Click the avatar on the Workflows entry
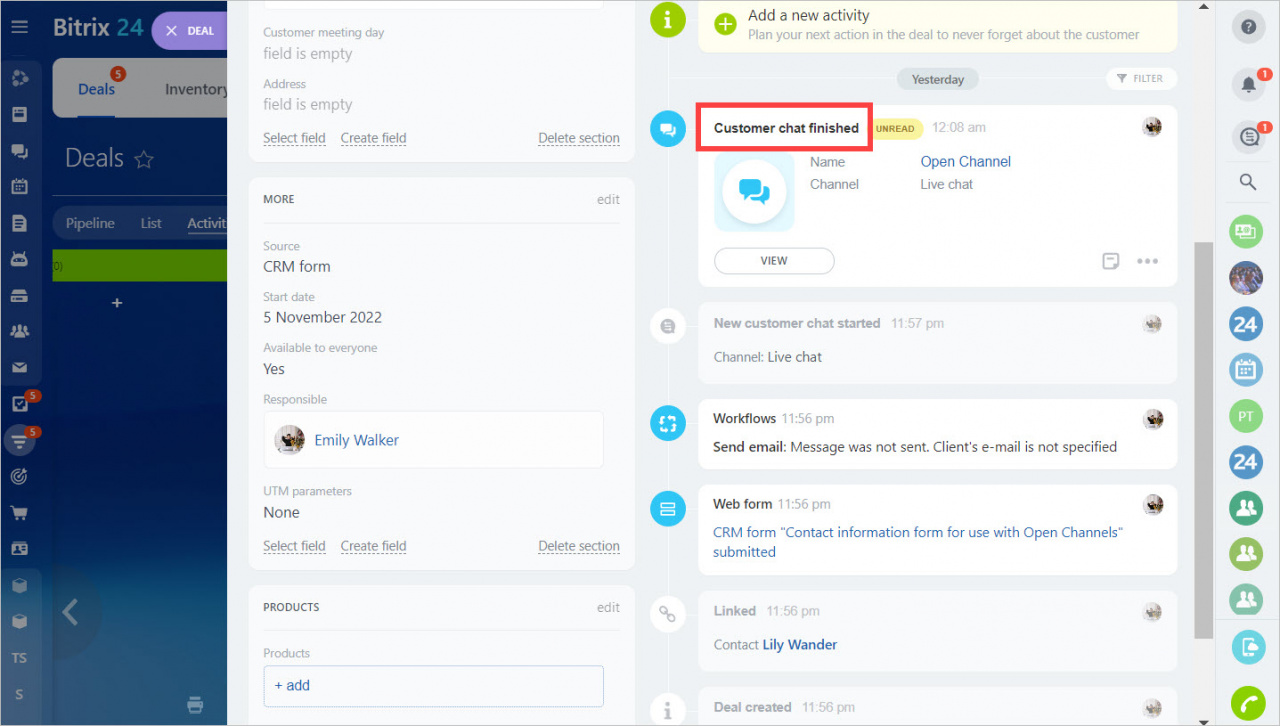1280x726 pixels. tap(1153, 419)
